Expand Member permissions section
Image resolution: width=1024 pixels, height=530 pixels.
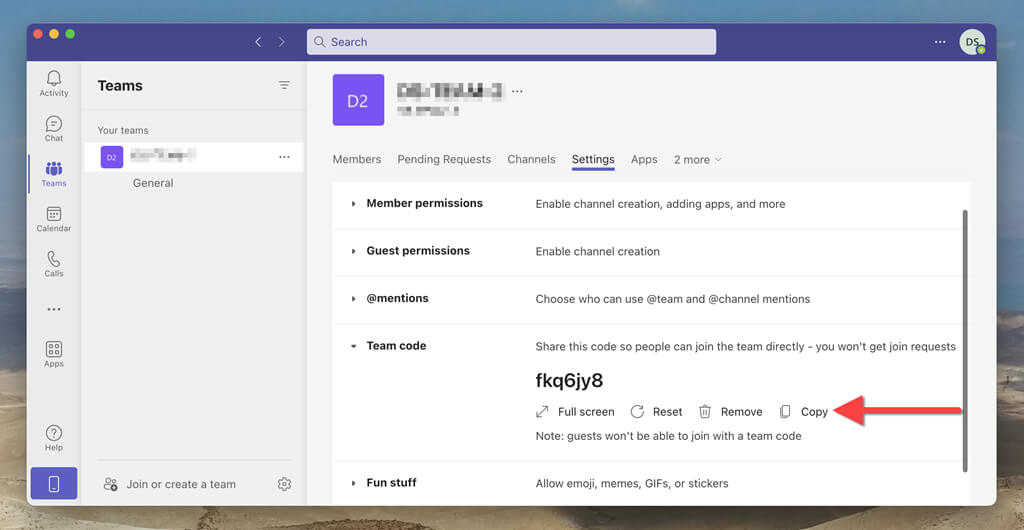click(x=353, y=204)
